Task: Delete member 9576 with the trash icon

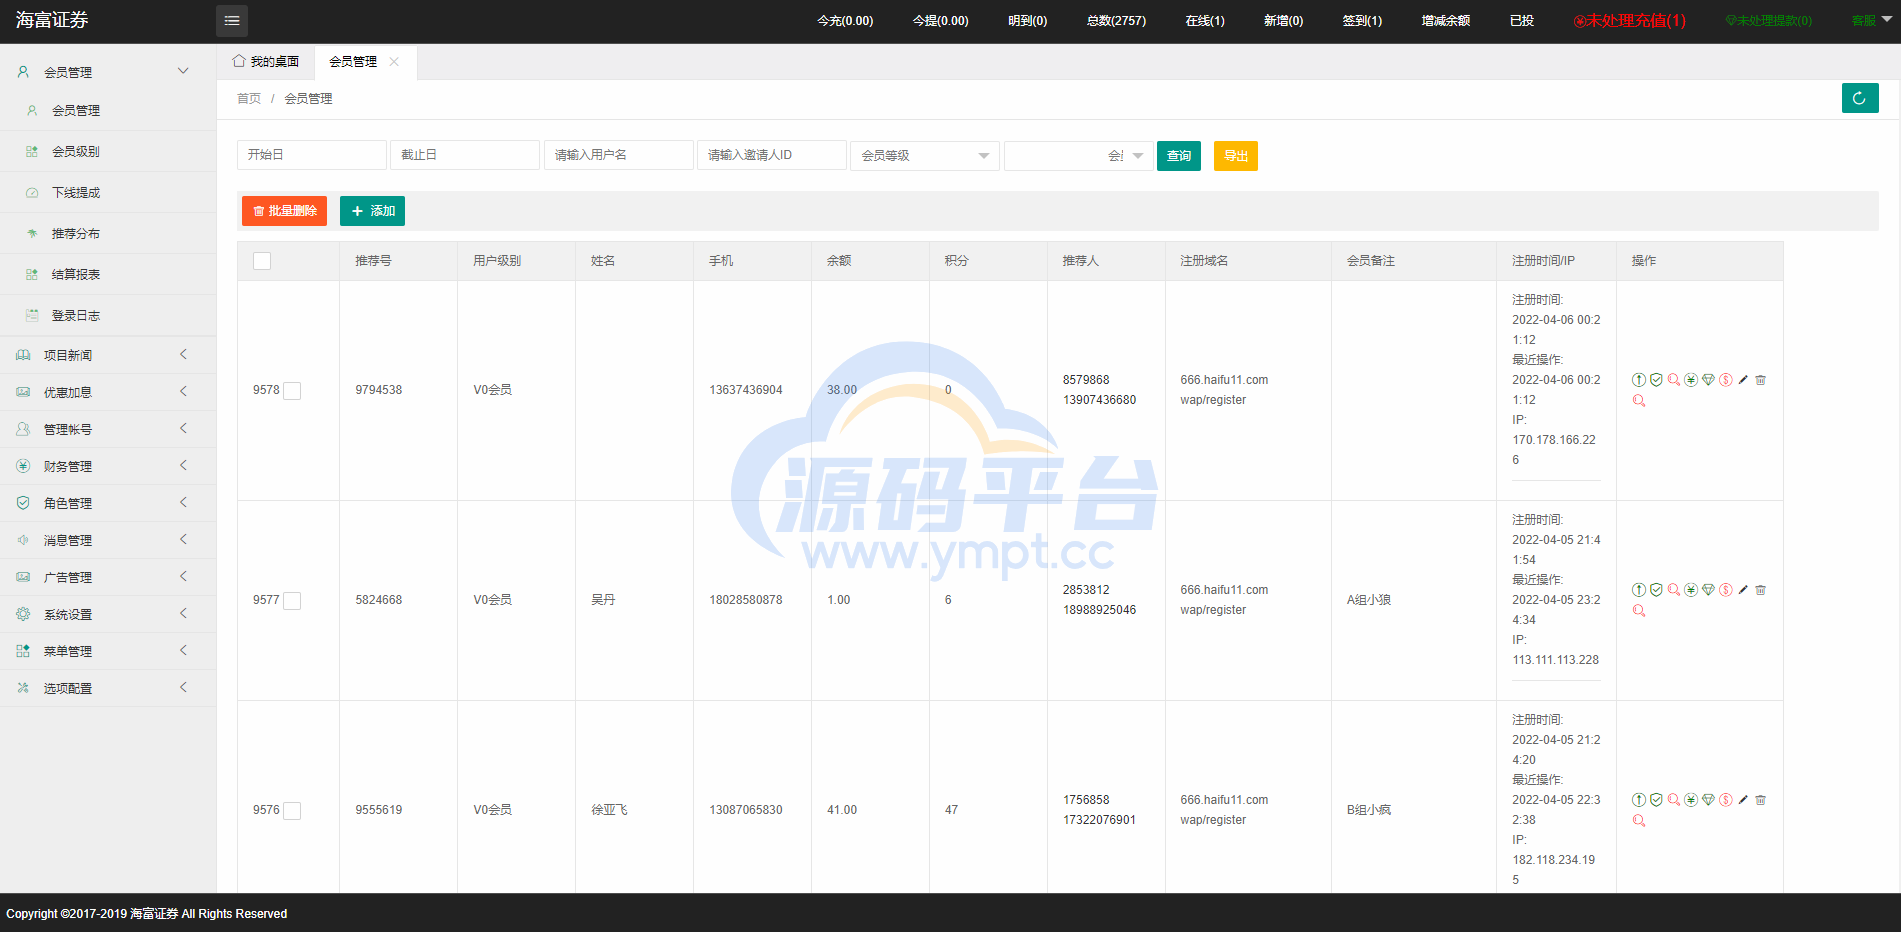Action: coord(1761,800)
